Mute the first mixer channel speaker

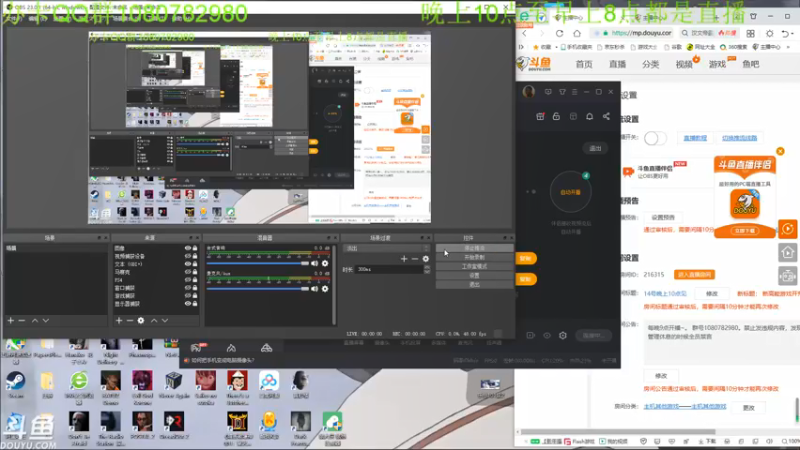[x=314, y=263]
